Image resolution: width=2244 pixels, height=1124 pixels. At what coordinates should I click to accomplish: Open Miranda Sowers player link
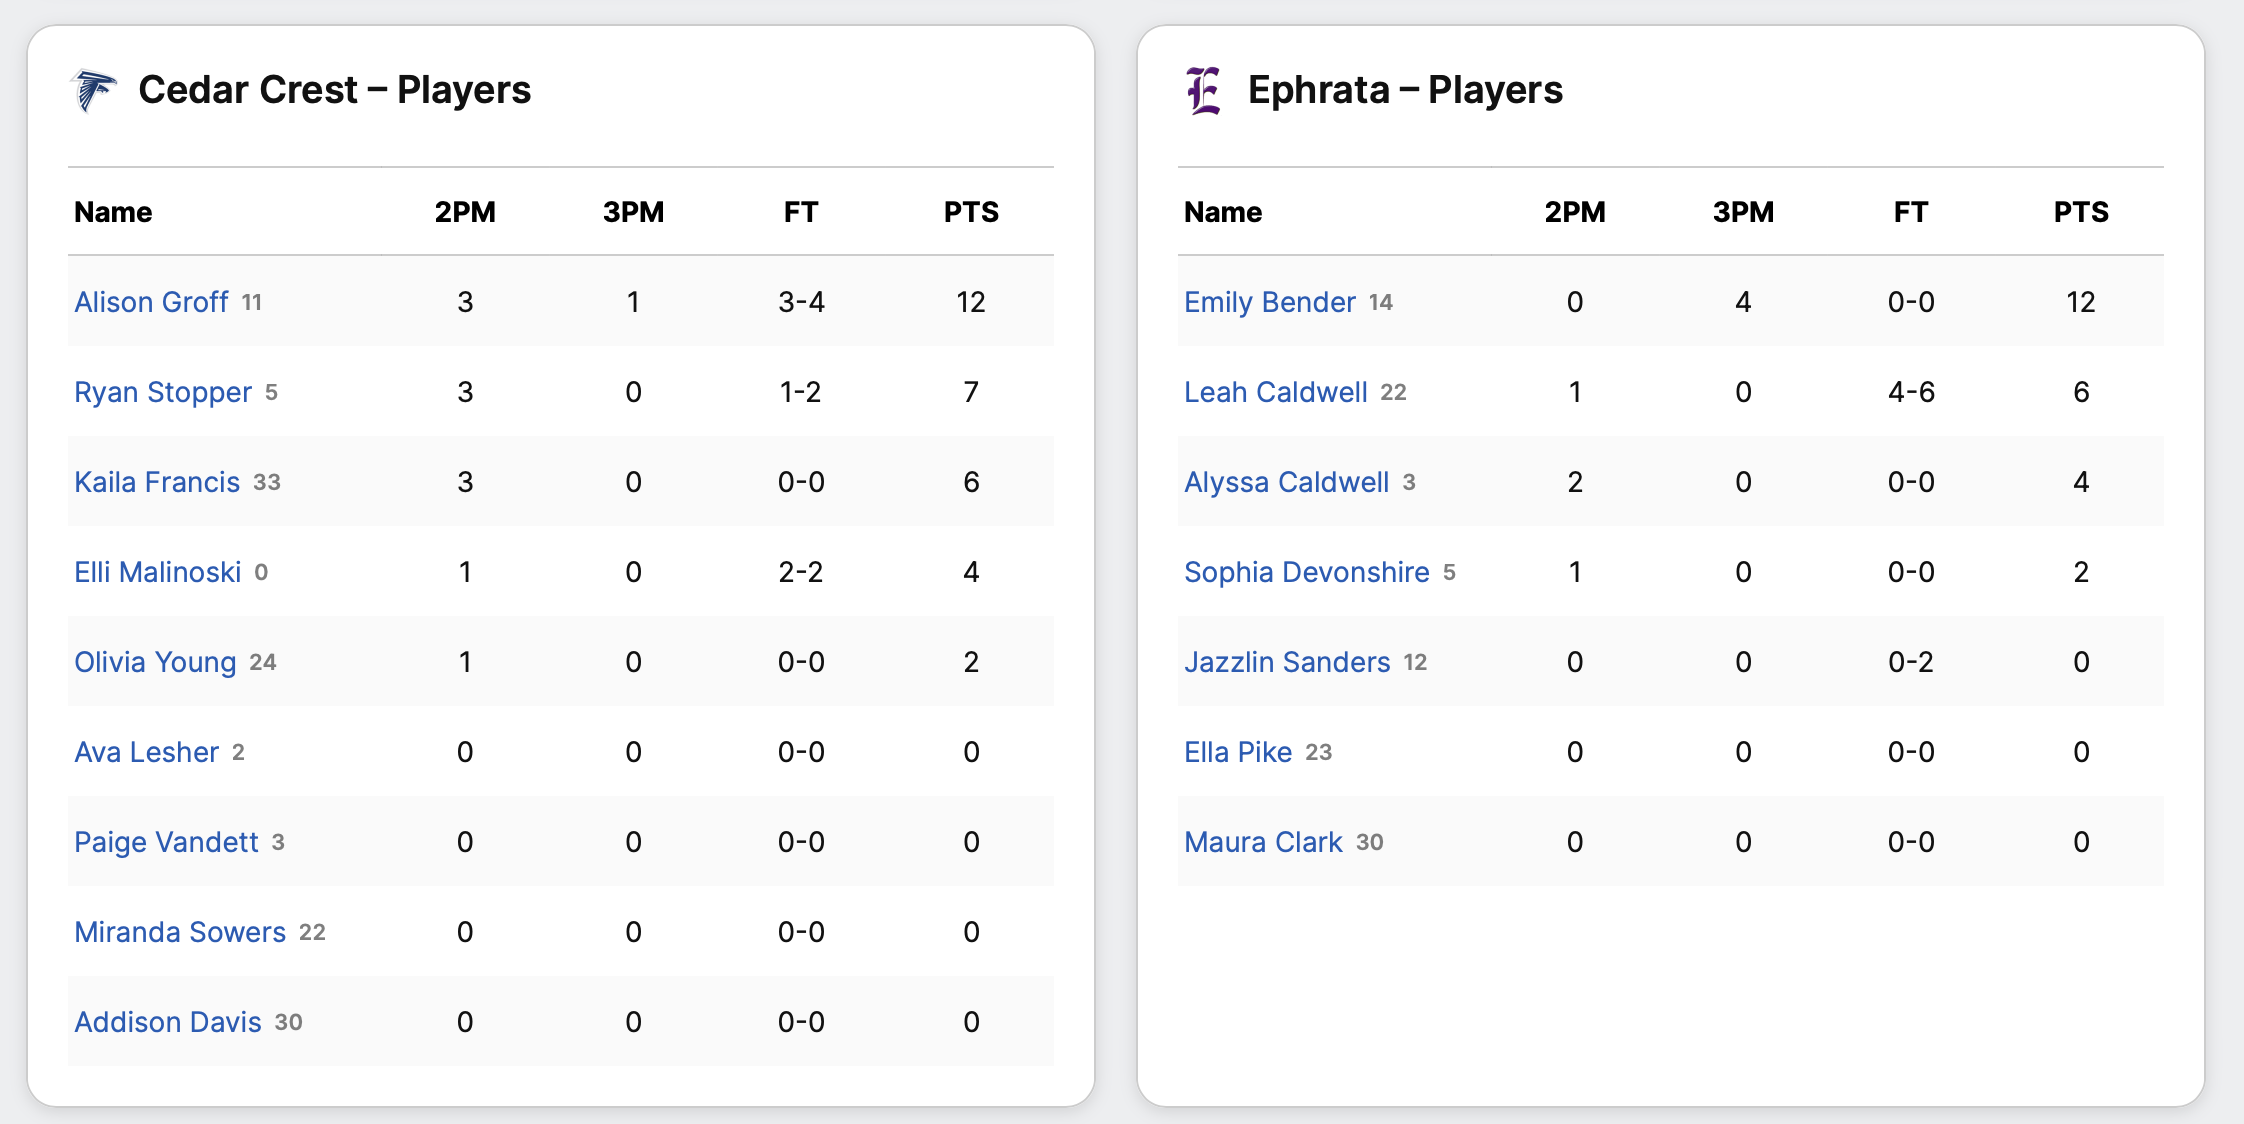point(180,932)
